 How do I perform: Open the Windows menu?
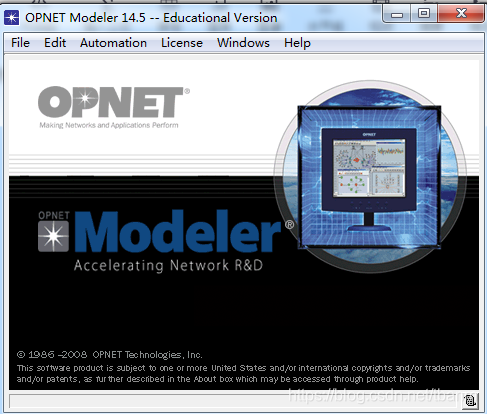[243, 43]
